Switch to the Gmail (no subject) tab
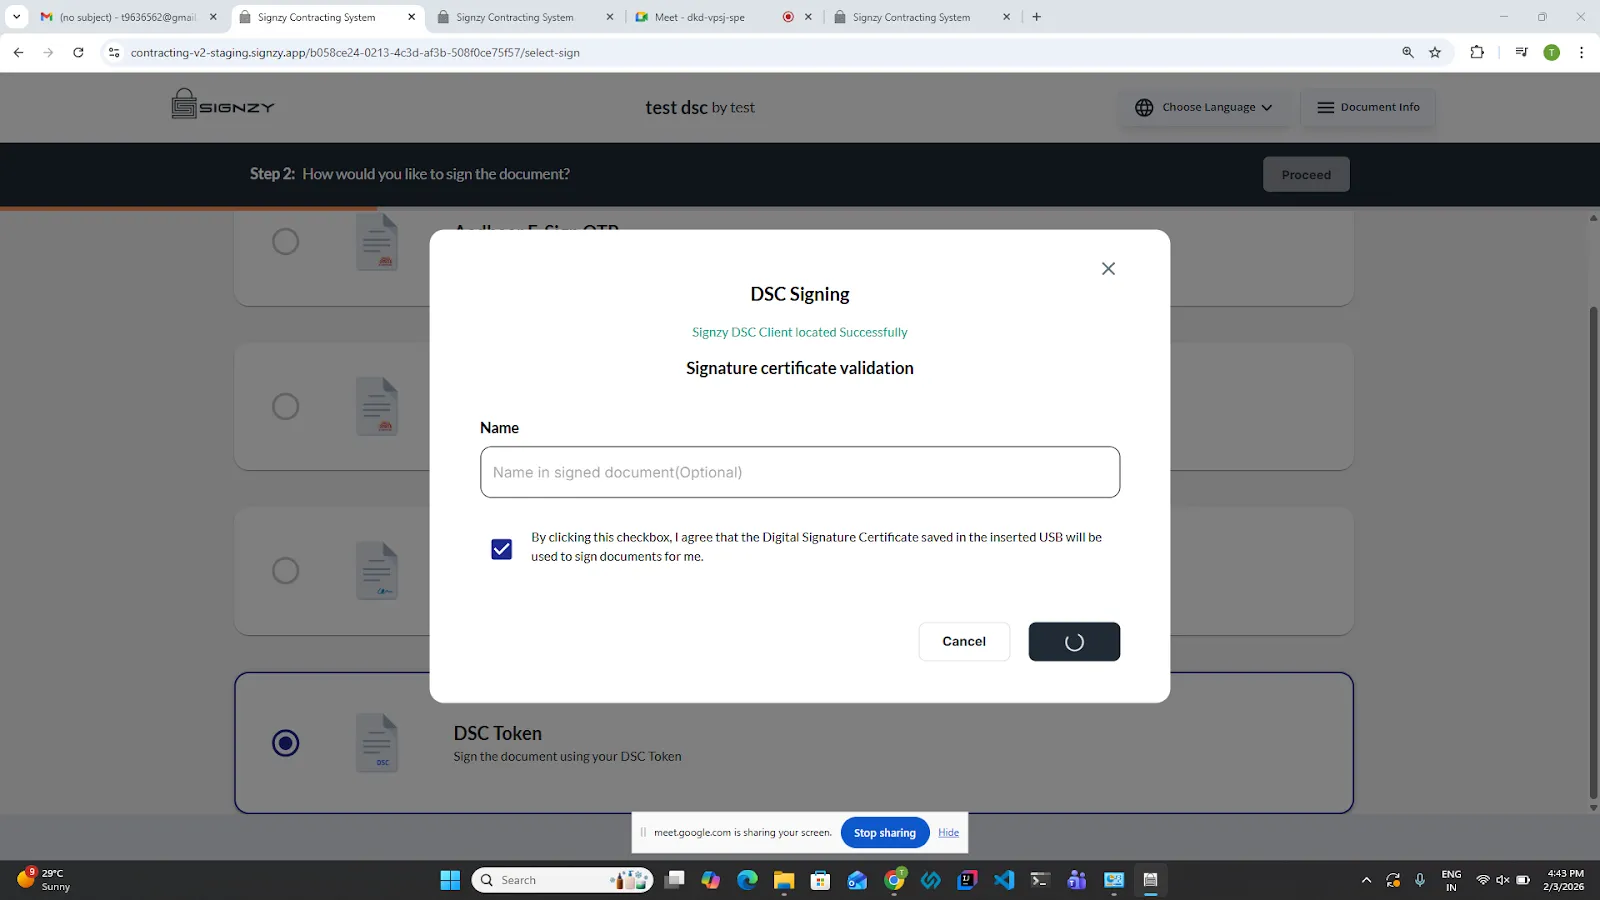1600x900 pixels. click(x=128, y=17)
